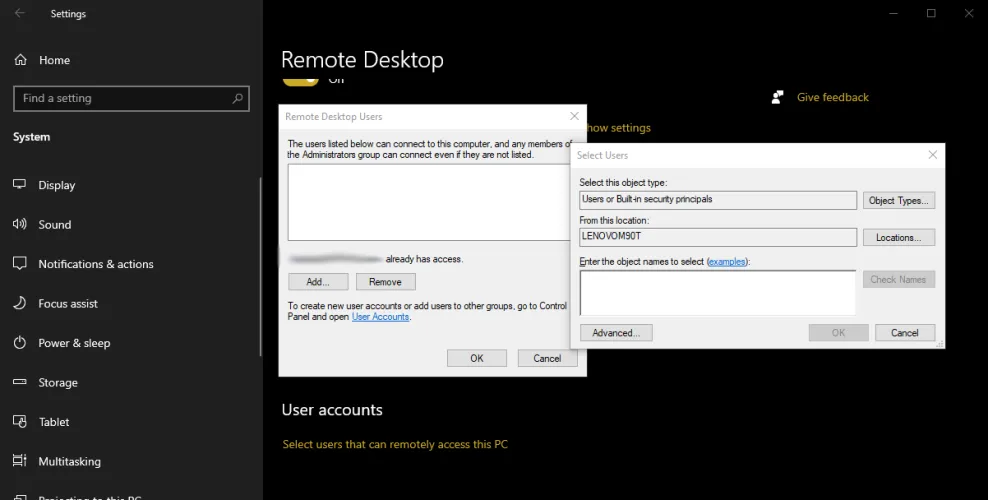Viewport: 988px width, 500px height.
Task: Click the examples link
Action: pyautogui.click(x=727, y=261)
